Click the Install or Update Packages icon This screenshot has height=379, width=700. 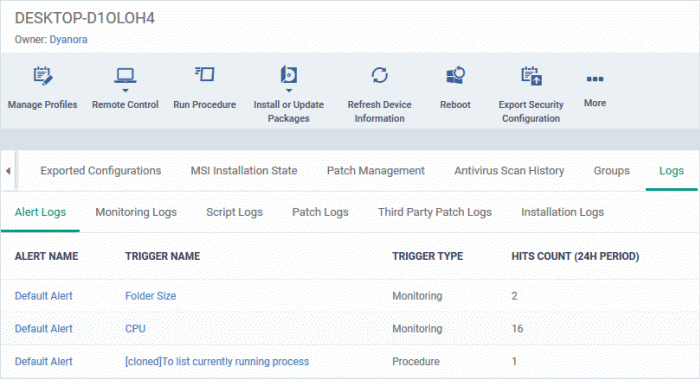point(288,74)
